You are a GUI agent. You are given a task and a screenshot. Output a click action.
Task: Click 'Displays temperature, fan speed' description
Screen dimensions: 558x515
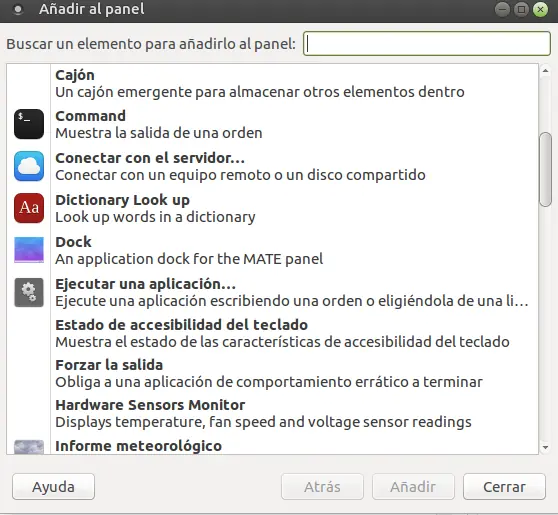point(263,422)
